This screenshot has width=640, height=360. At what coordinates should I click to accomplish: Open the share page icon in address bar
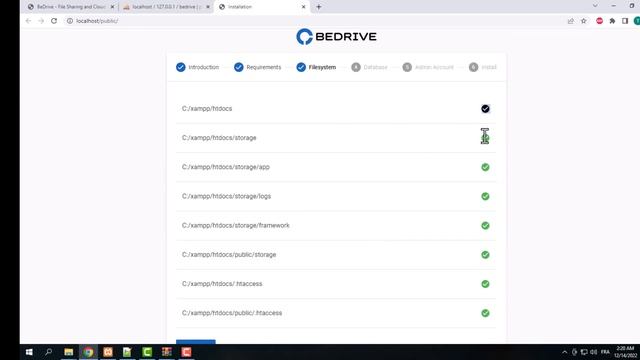tap(571, 21)
